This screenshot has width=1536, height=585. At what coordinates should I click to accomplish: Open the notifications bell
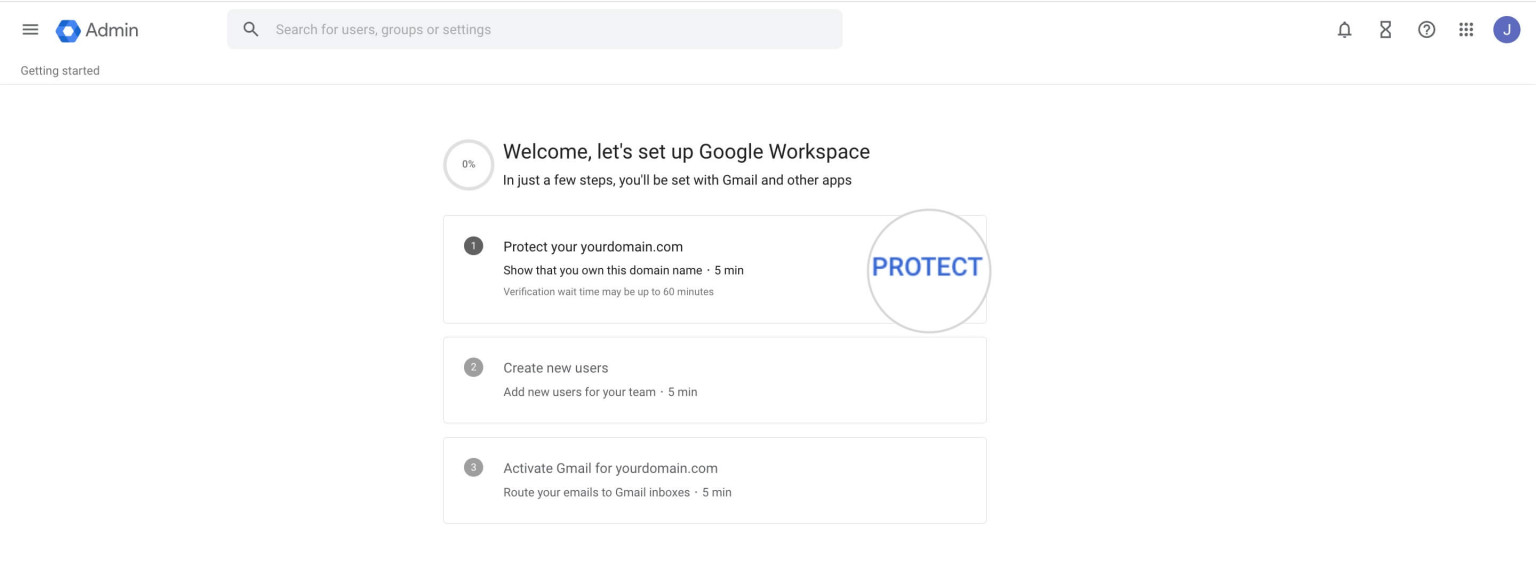click(1344, 30)
